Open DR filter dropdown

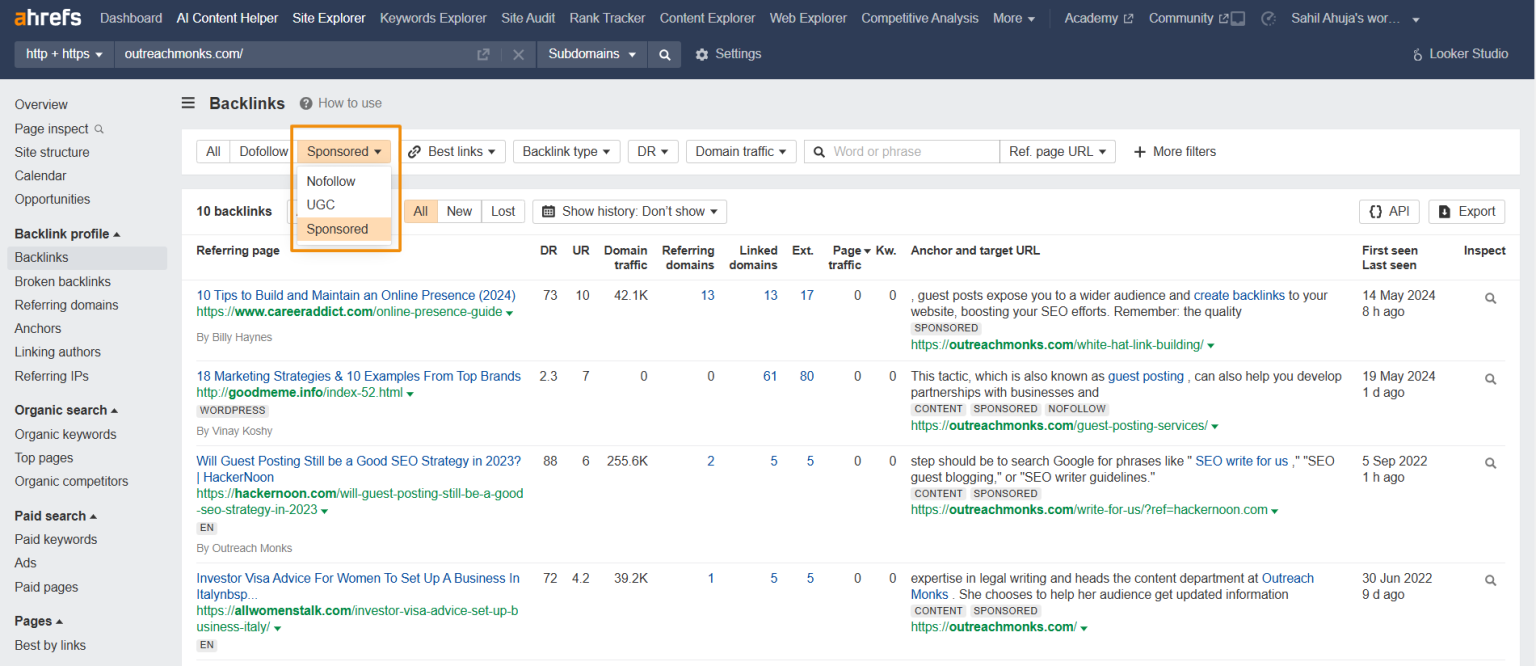click(654, 152)
